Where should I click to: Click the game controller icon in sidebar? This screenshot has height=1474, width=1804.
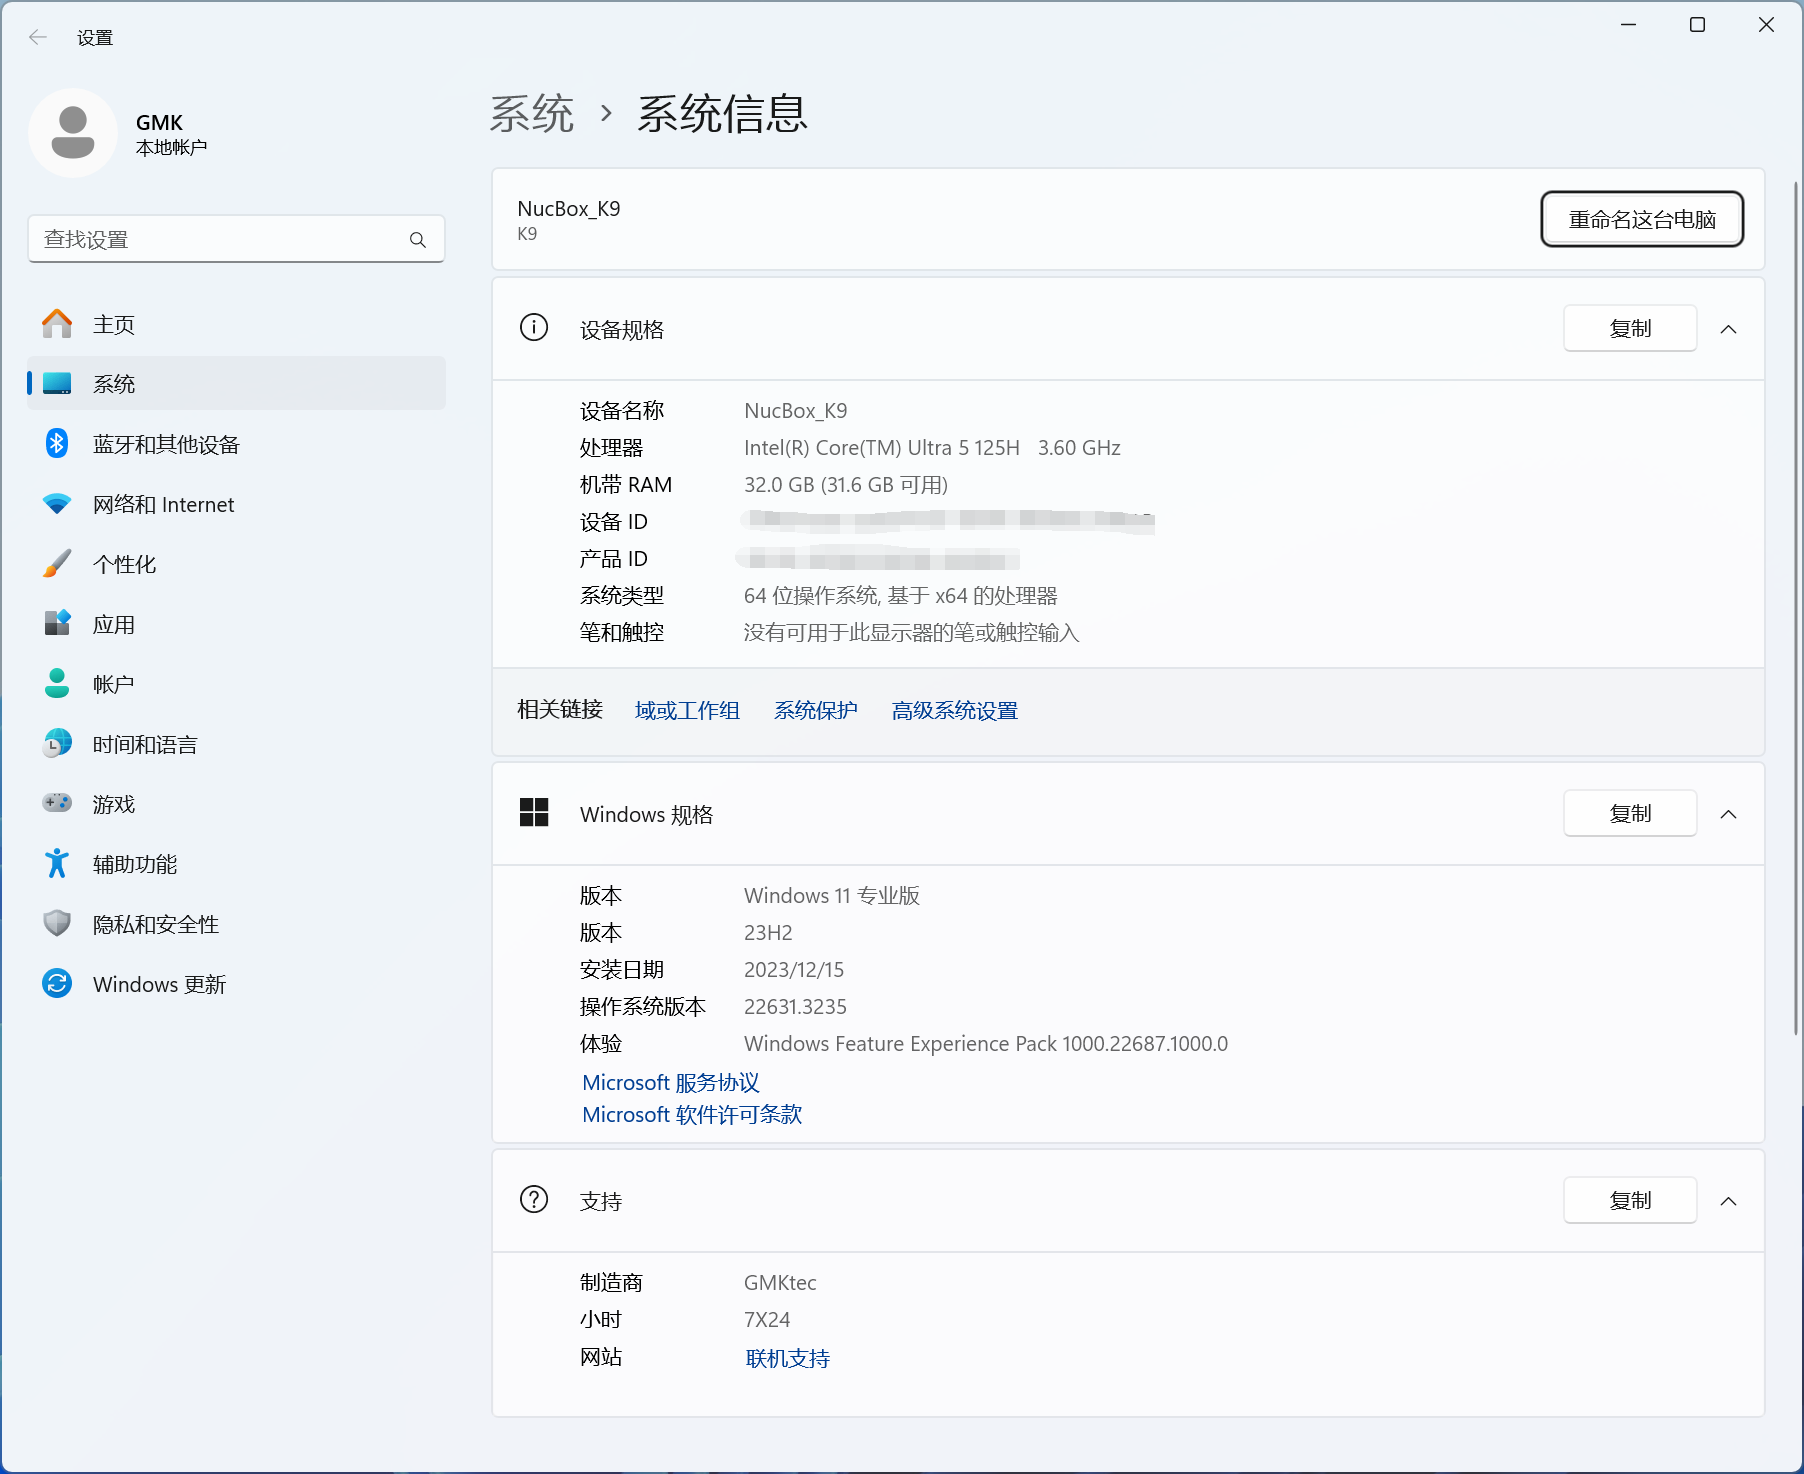click(x=57, y=803)
